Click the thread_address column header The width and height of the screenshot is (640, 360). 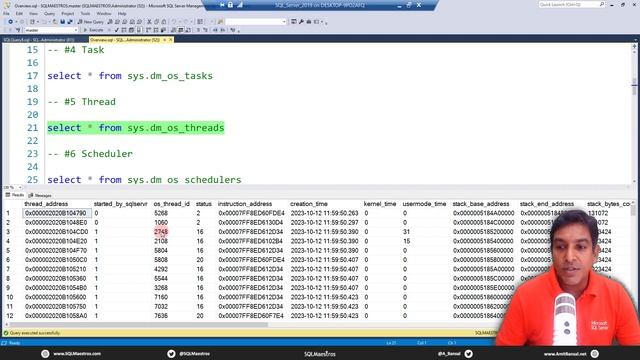(x=46, y=204)
